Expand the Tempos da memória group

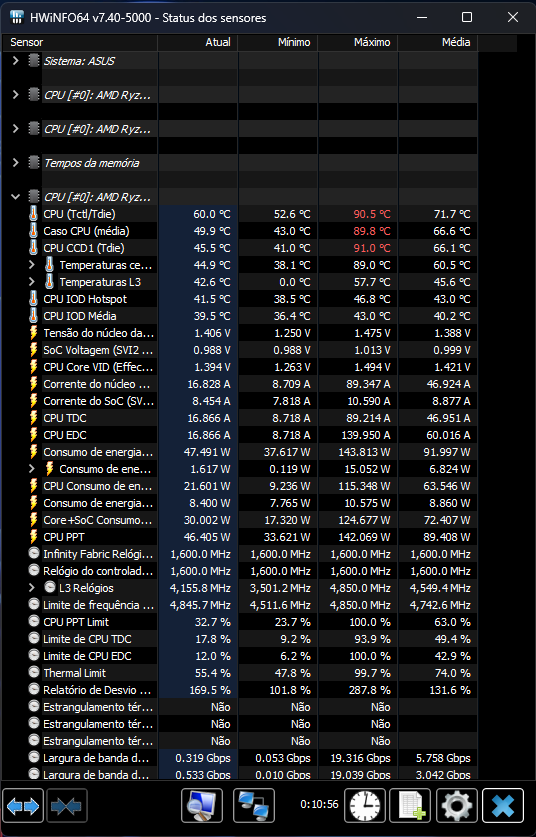point(15,163)
